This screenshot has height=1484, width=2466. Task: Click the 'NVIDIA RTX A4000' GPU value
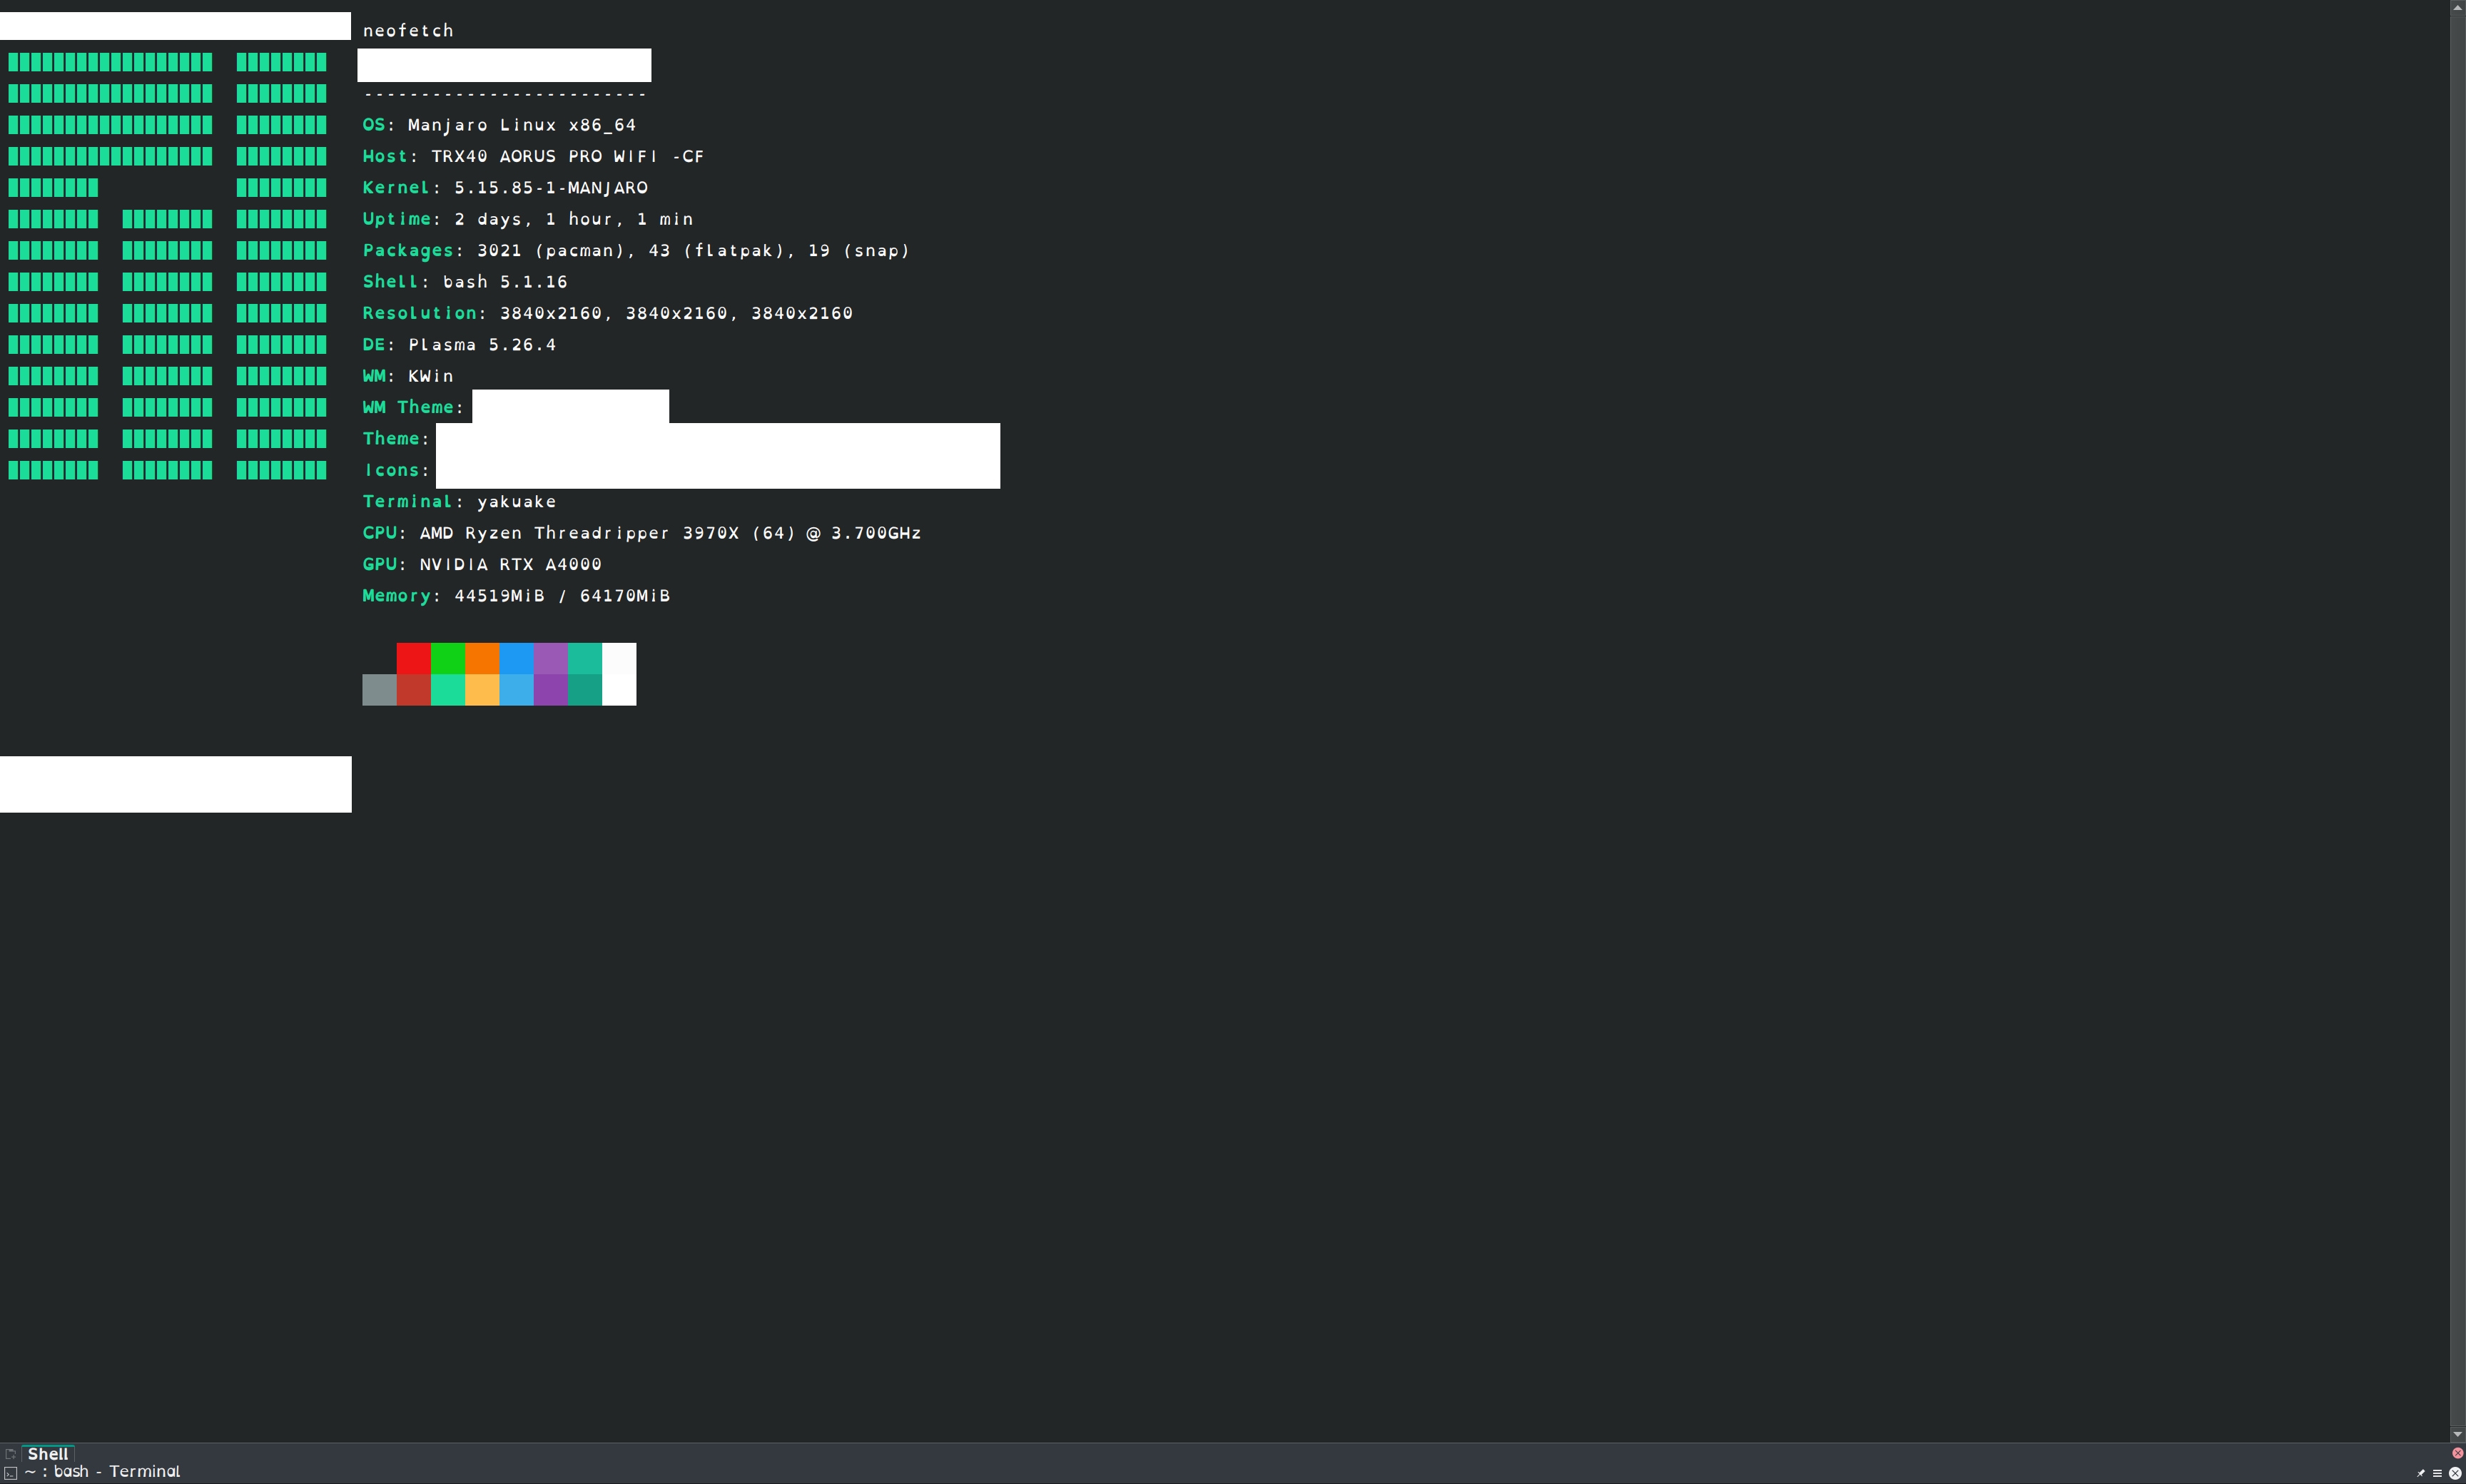tap(510, 565)
